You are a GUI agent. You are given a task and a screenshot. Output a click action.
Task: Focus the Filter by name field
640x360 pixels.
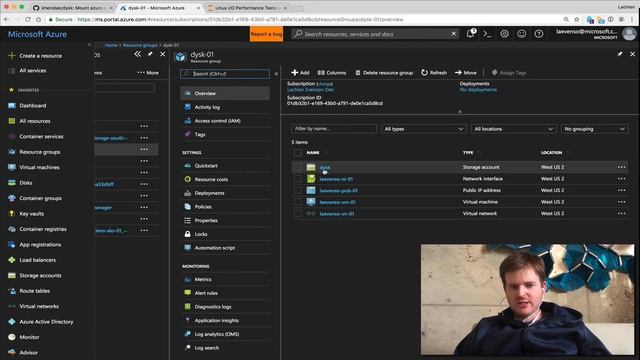[x=334, y=129]
